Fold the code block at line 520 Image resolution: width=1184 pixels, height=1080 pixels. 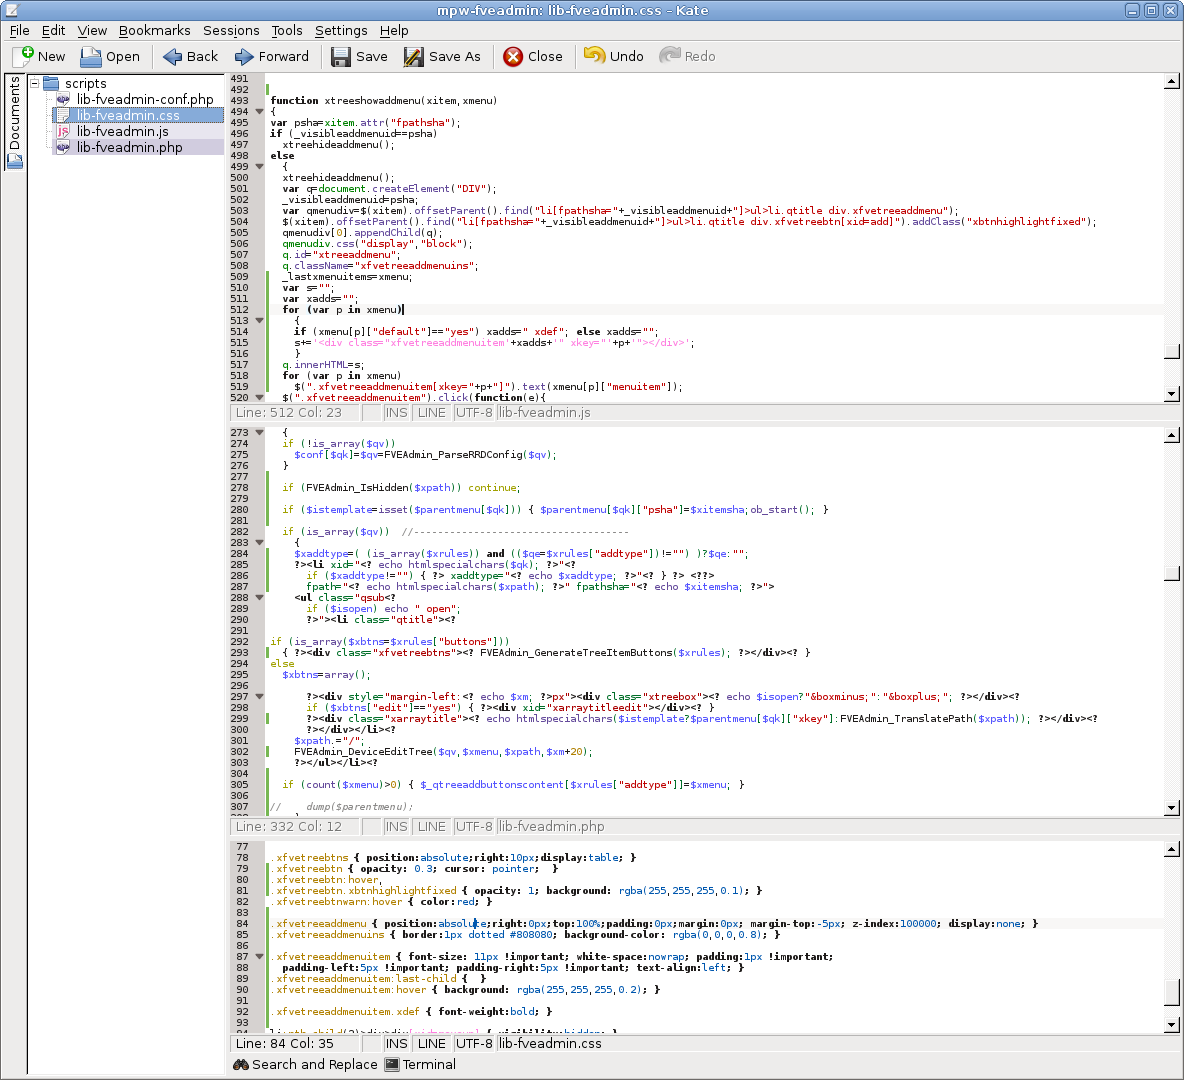(260, 397)
